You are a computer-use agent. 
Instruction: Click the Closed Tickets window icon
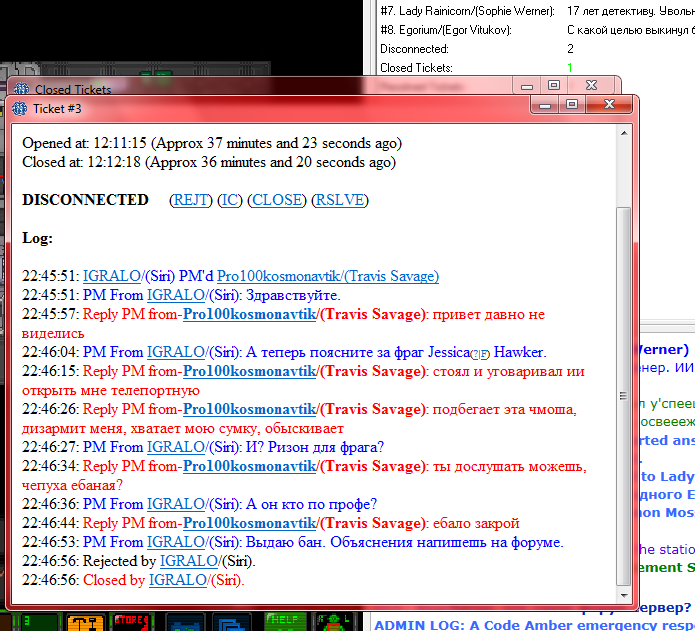[21, 88]
